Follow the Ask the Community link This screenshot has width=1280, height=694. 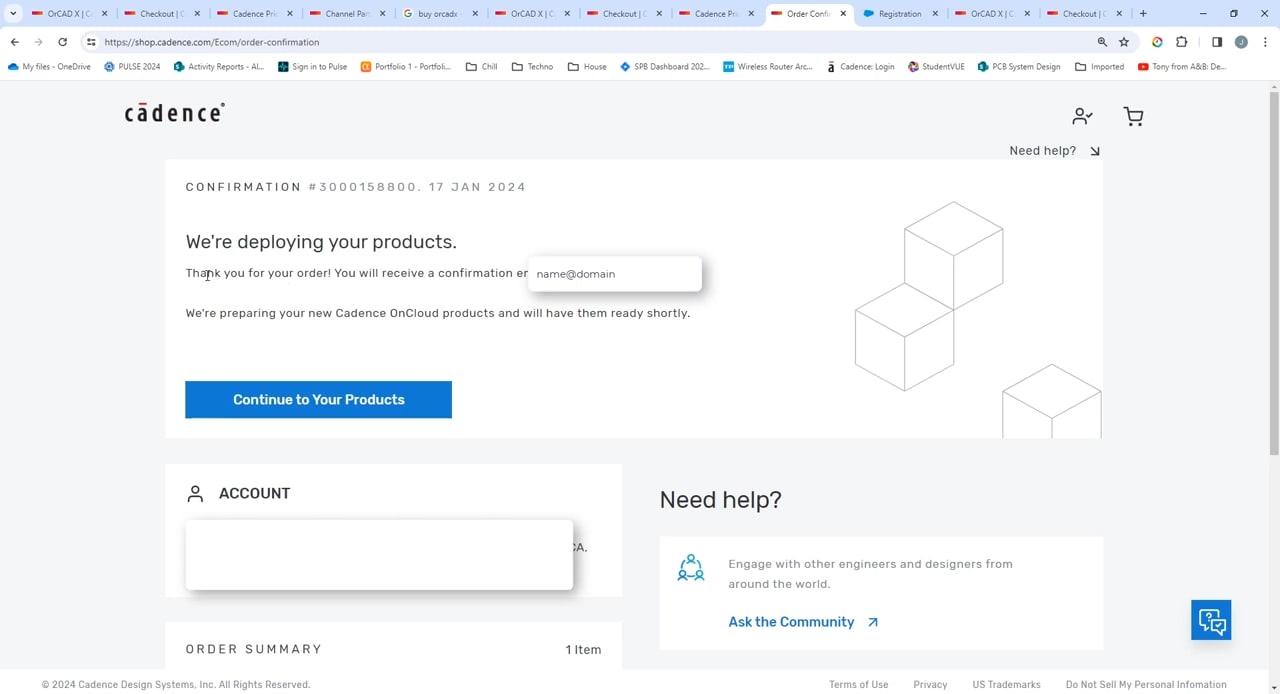click(x=803, y=622)
